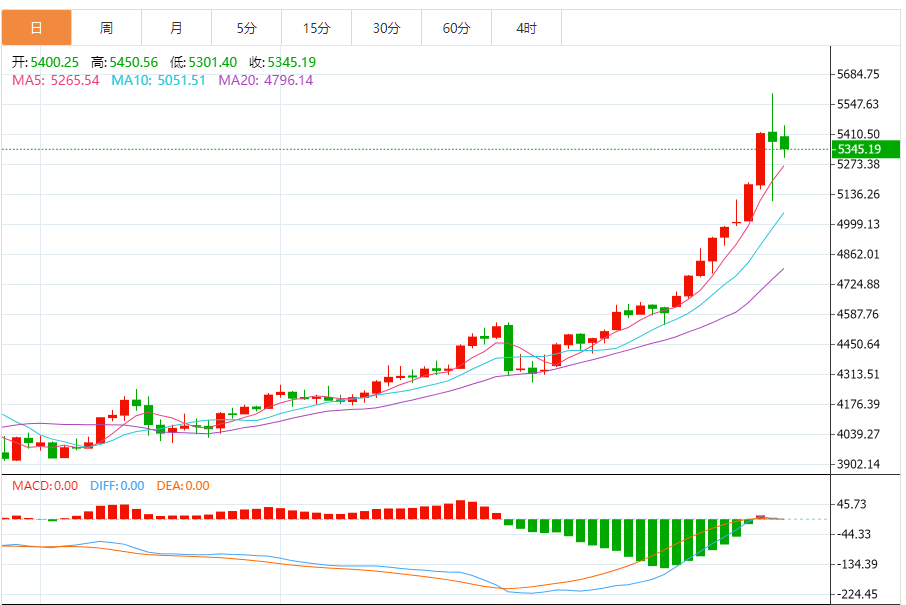Select the 15分 timeframe tab

coord(316,28)
